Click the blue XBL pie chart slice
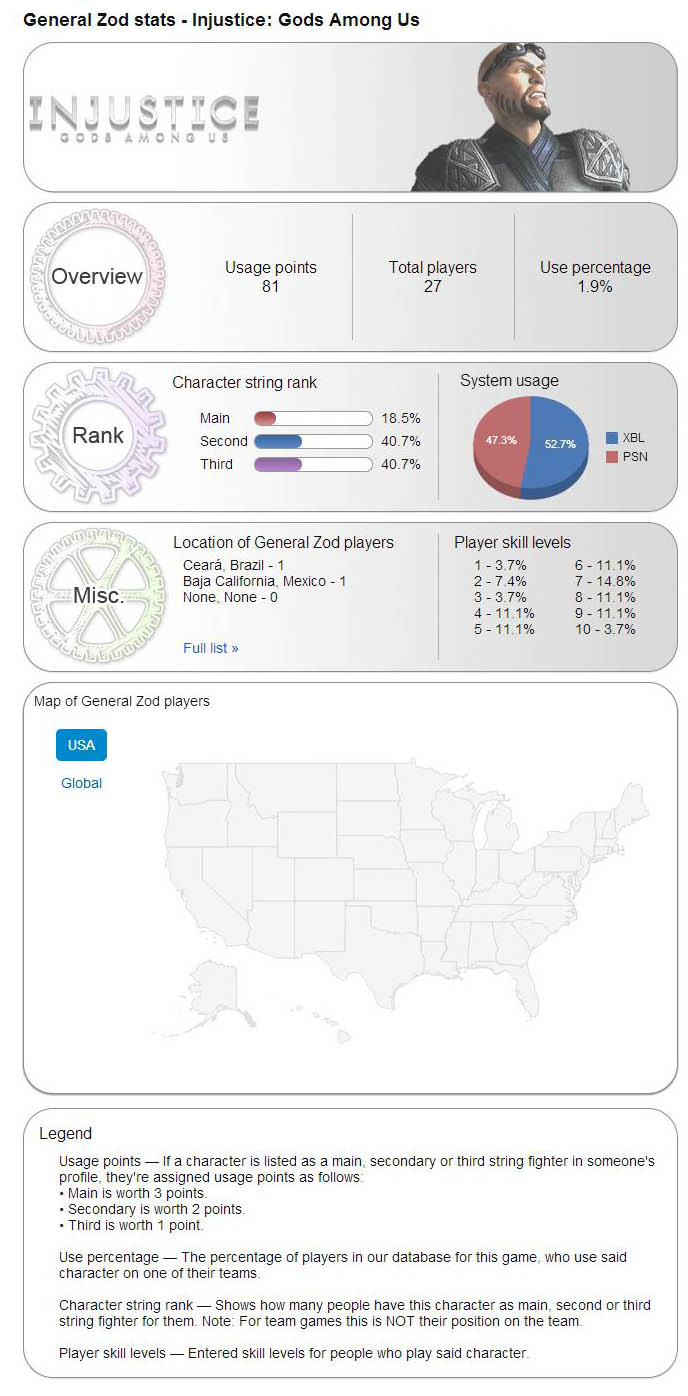The image size is (688, 1396). click(x=558, y=445)
